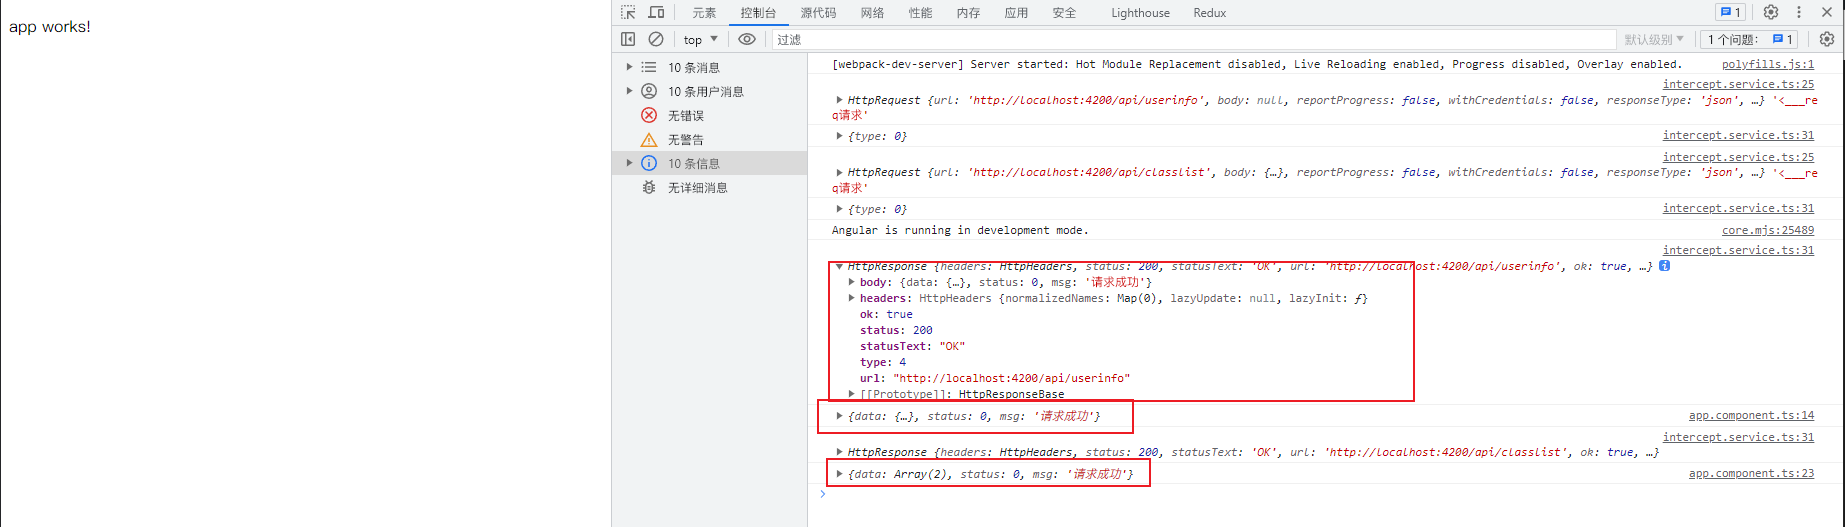The width and height of the screenshot is (1845, 527).
Task: Switch to the 网络 tab
Action: (x=872, y=13)
